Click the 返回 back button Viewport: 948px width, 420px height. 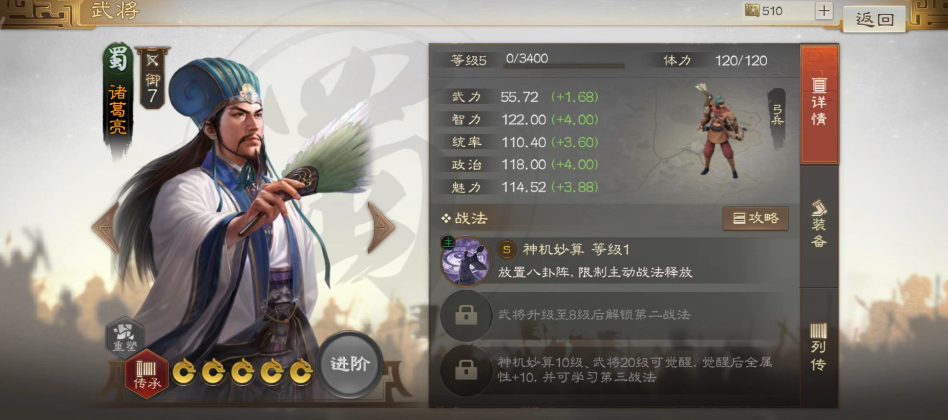coord(874,19)
